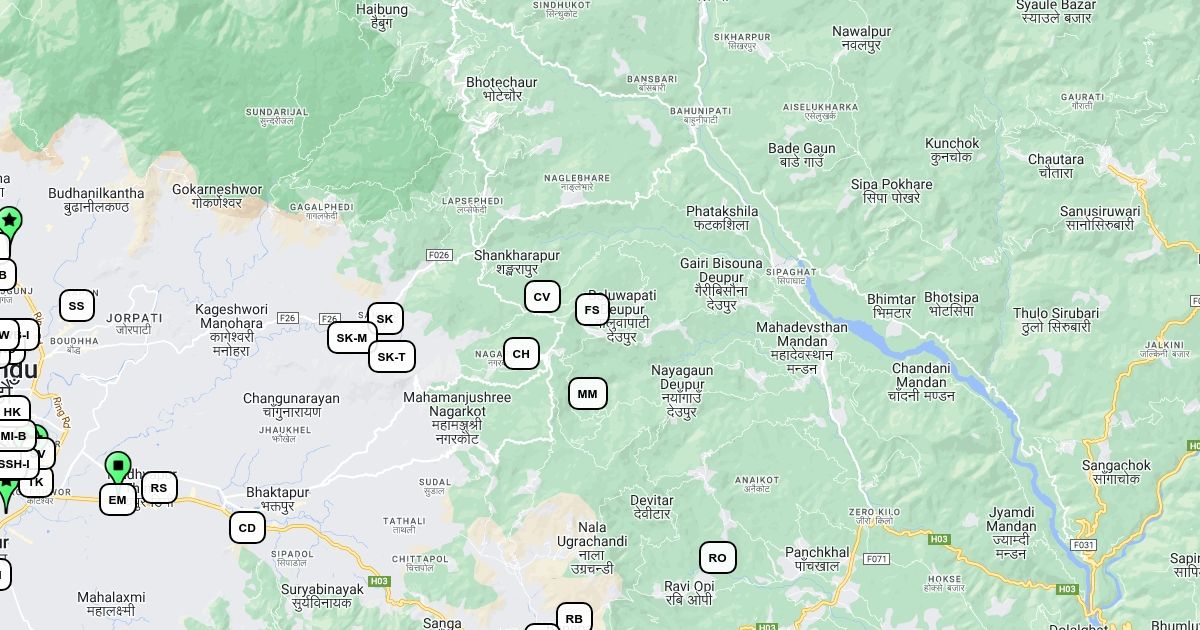Click the SS map marker

[x=77, y=306]
